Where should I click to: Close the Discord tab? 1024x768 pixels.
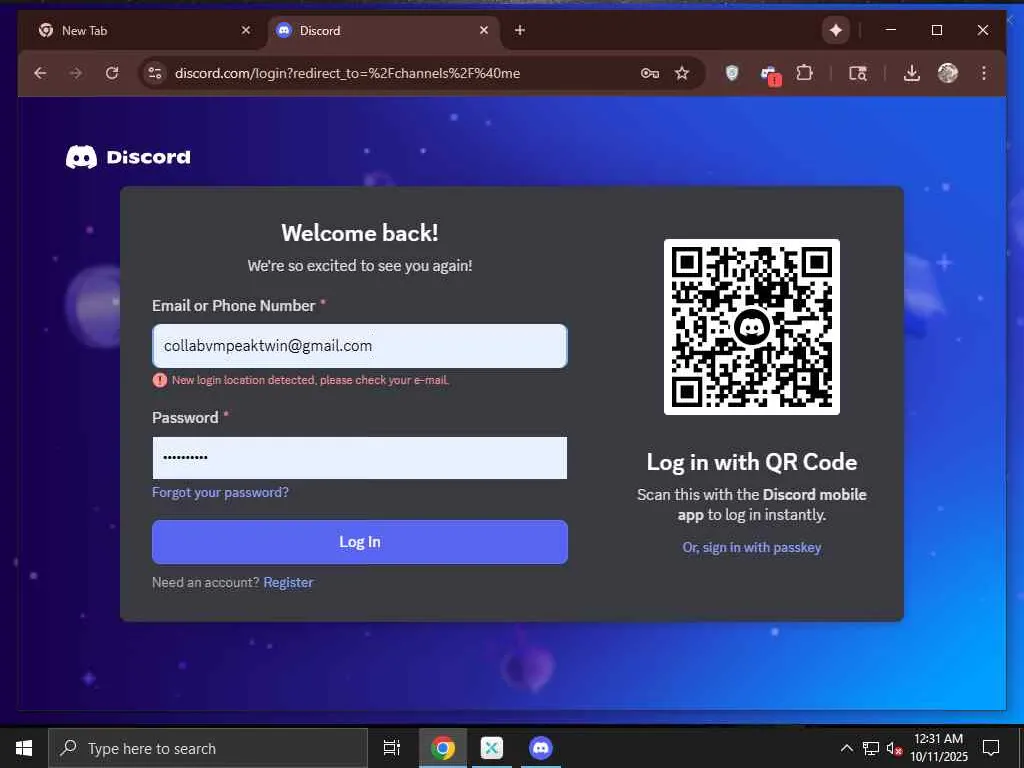pyautogui.click(x=484, y=30)
